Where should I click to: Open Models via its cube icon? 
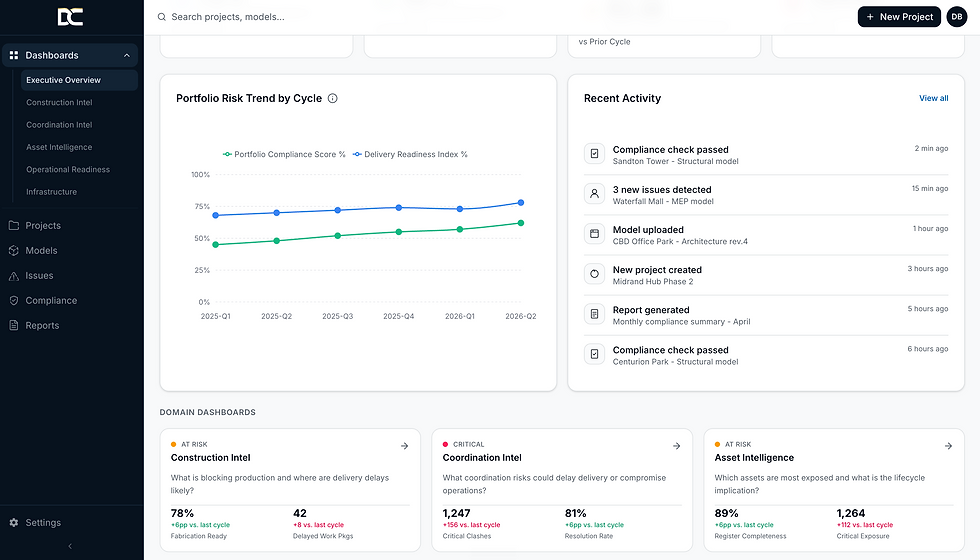(14, 250)
